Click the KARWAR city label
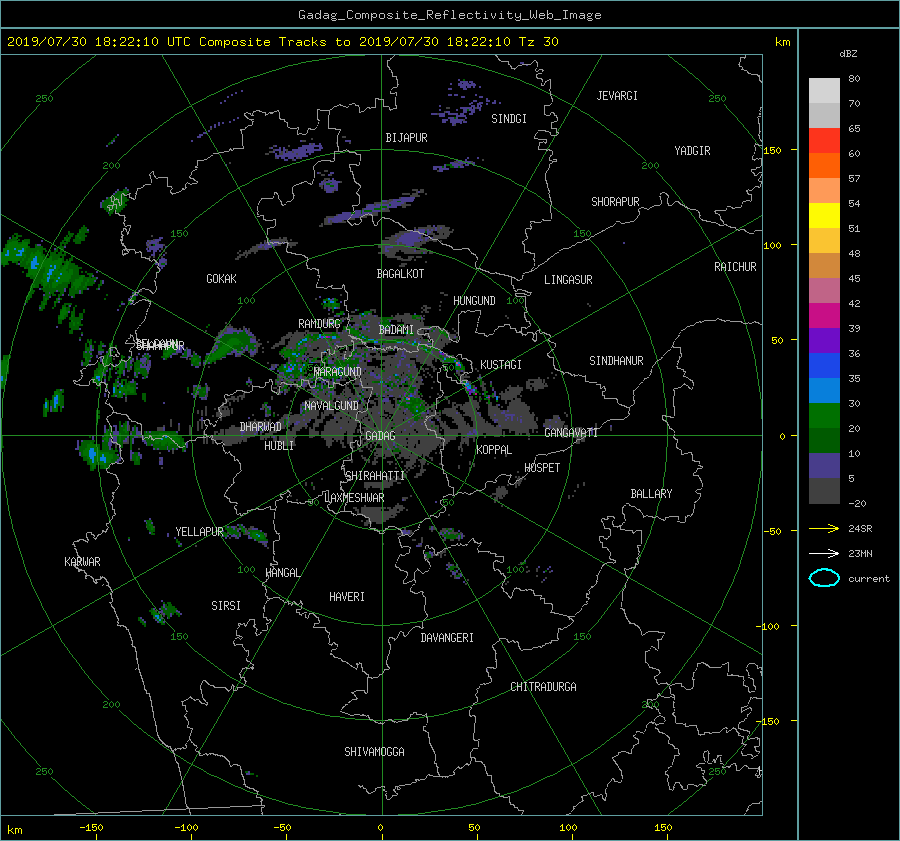The width and height of the screenshot is (900, 841). click(82, 562)
